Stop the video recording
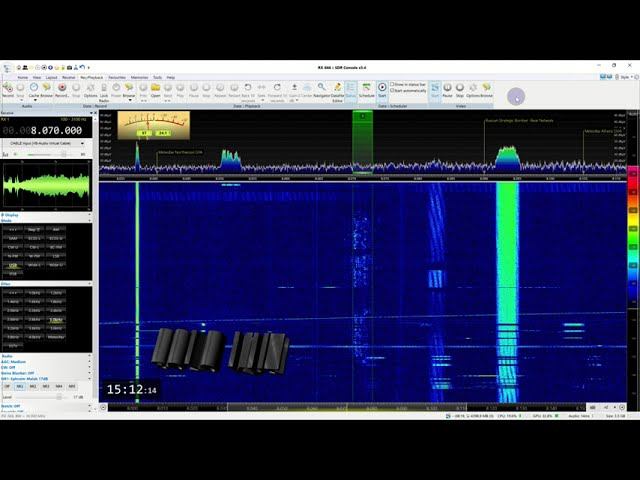This screenshot has width=640, height=480. 460,90
